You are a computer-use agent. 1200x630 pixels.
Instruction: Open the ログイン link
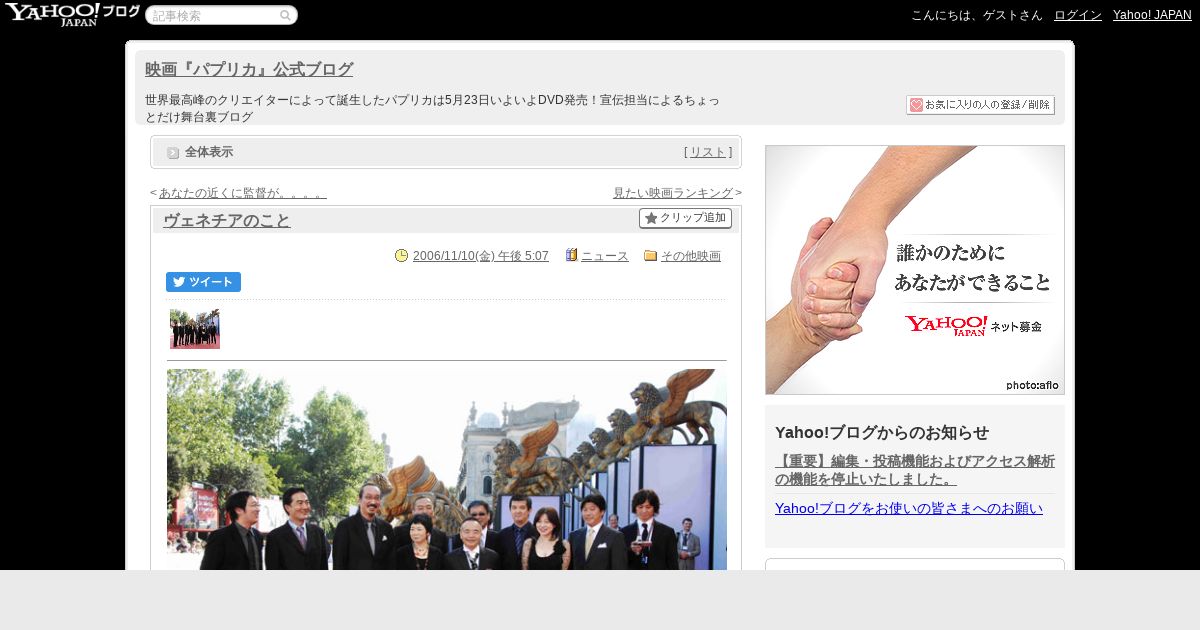(1078, 15)
